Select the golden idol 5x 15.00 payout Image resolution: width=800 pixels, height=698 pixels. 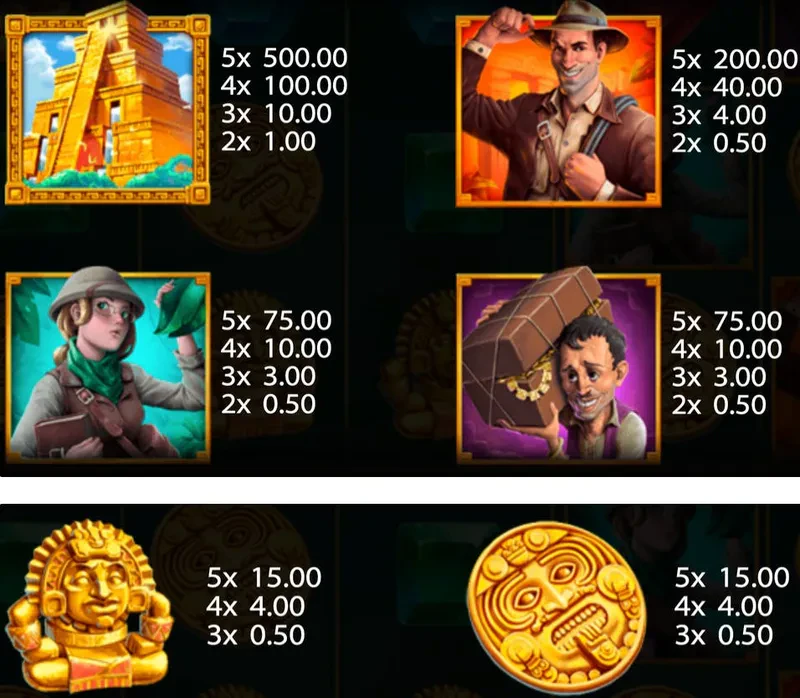coord(264,578)
